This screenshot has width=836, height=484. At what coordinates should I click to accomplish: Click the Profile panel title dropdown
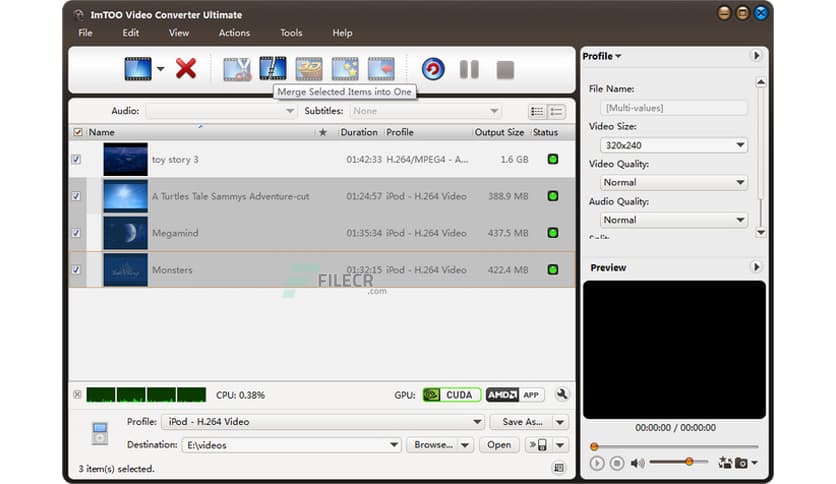(602, 56)
